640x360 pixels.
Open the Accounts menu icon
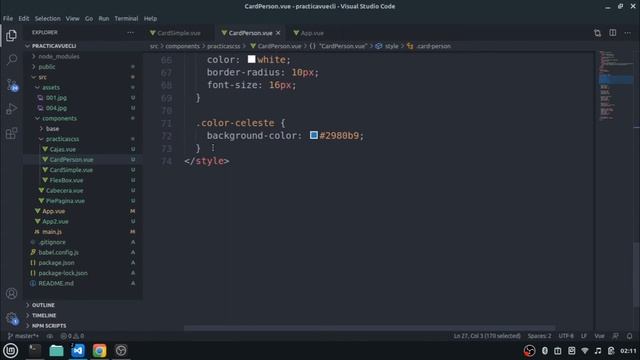[11, 293]
